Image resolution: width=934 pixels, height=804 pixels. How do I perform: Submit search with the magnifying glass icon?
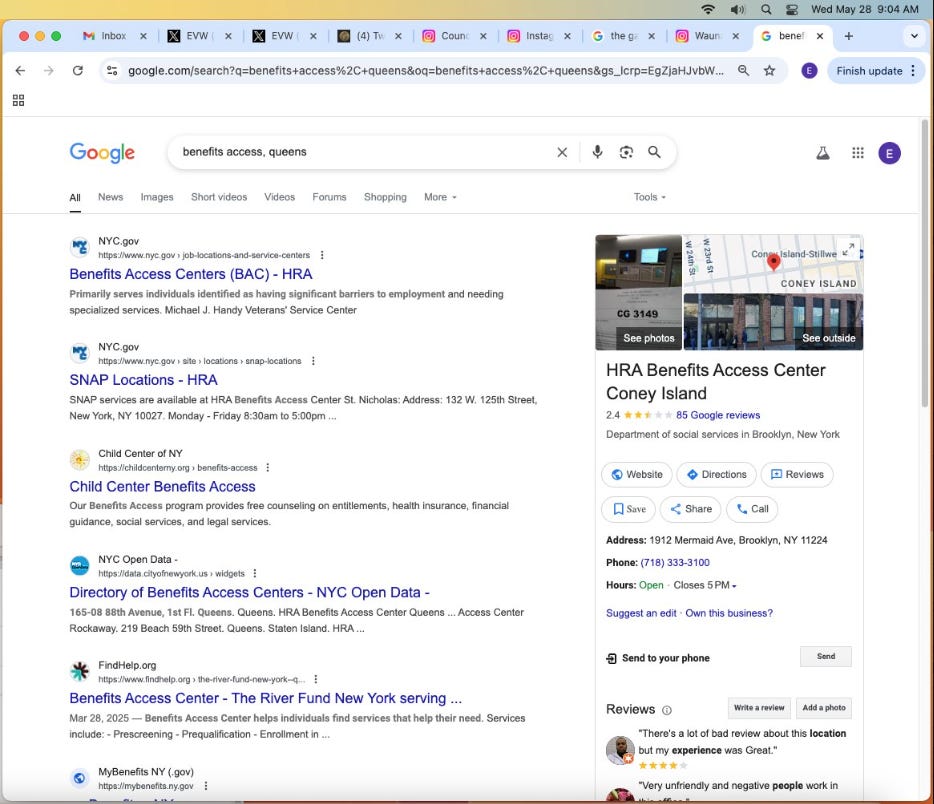point(655,152)
